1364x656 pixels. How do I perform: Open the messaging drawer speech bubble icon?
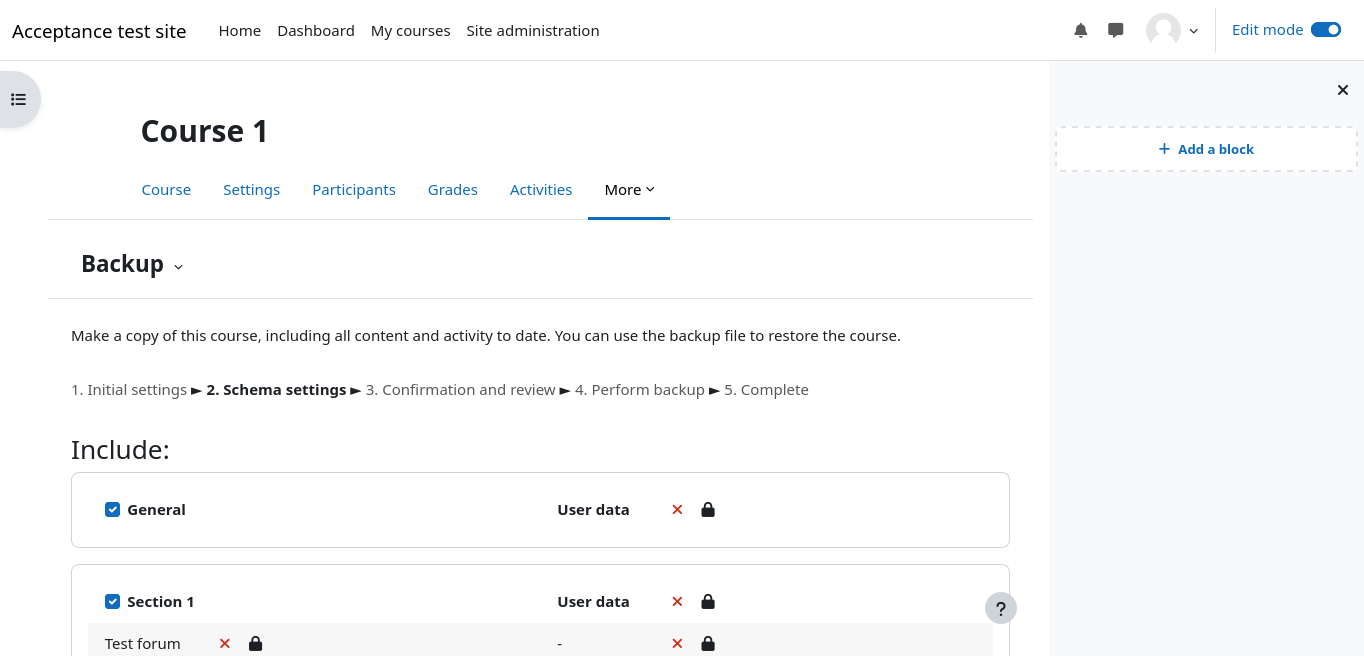point(1116,30)
